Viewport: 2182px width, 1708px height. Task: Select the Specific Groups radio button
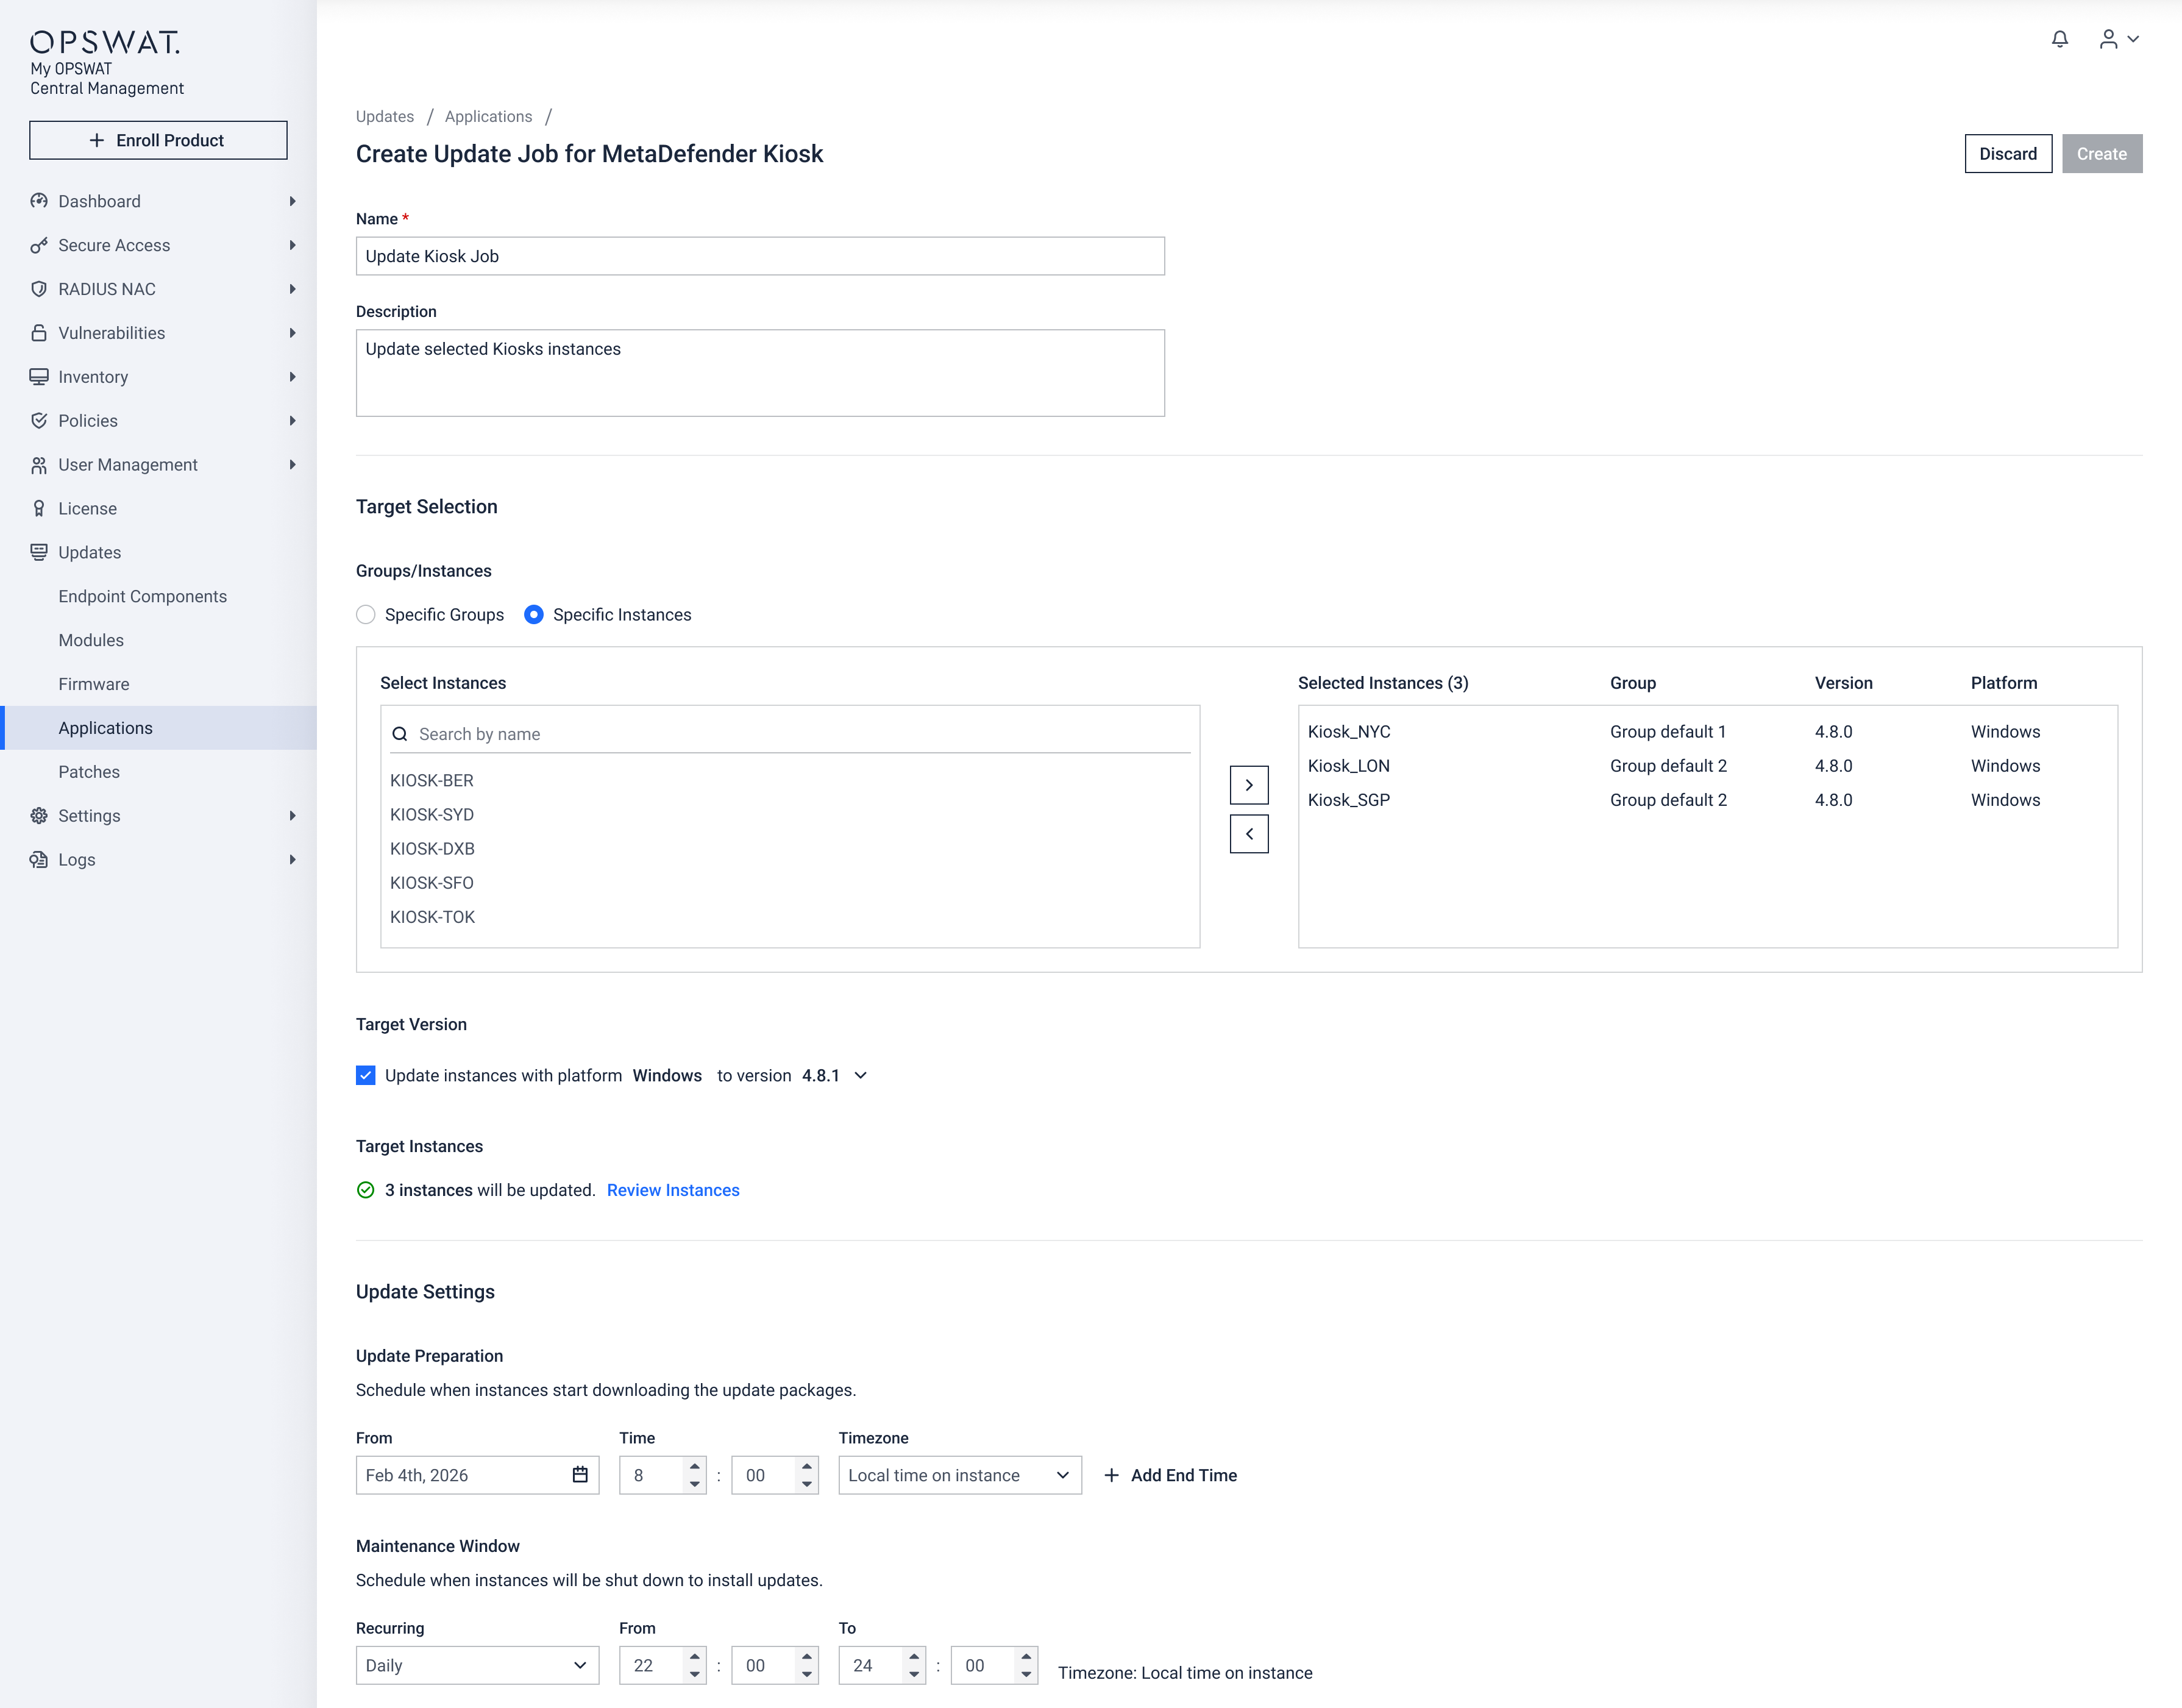click(366, 614)
